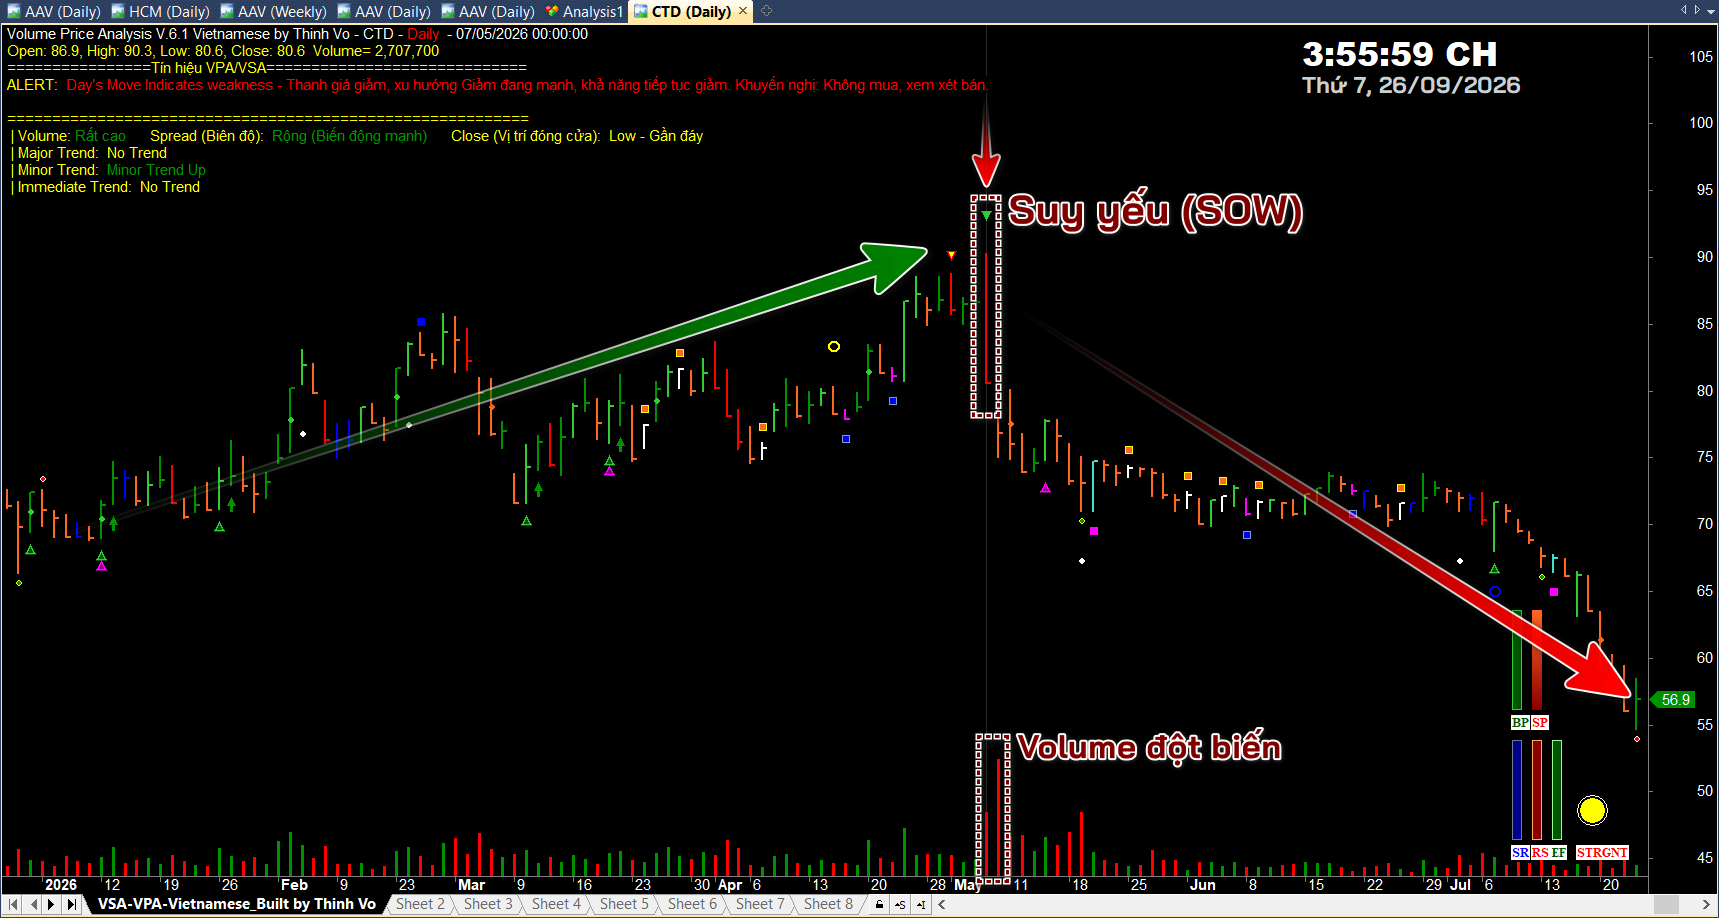This screenshot has height=918, width=1719.
Task: Click the yellow circle strength indicator
Action: [1592, 810]
